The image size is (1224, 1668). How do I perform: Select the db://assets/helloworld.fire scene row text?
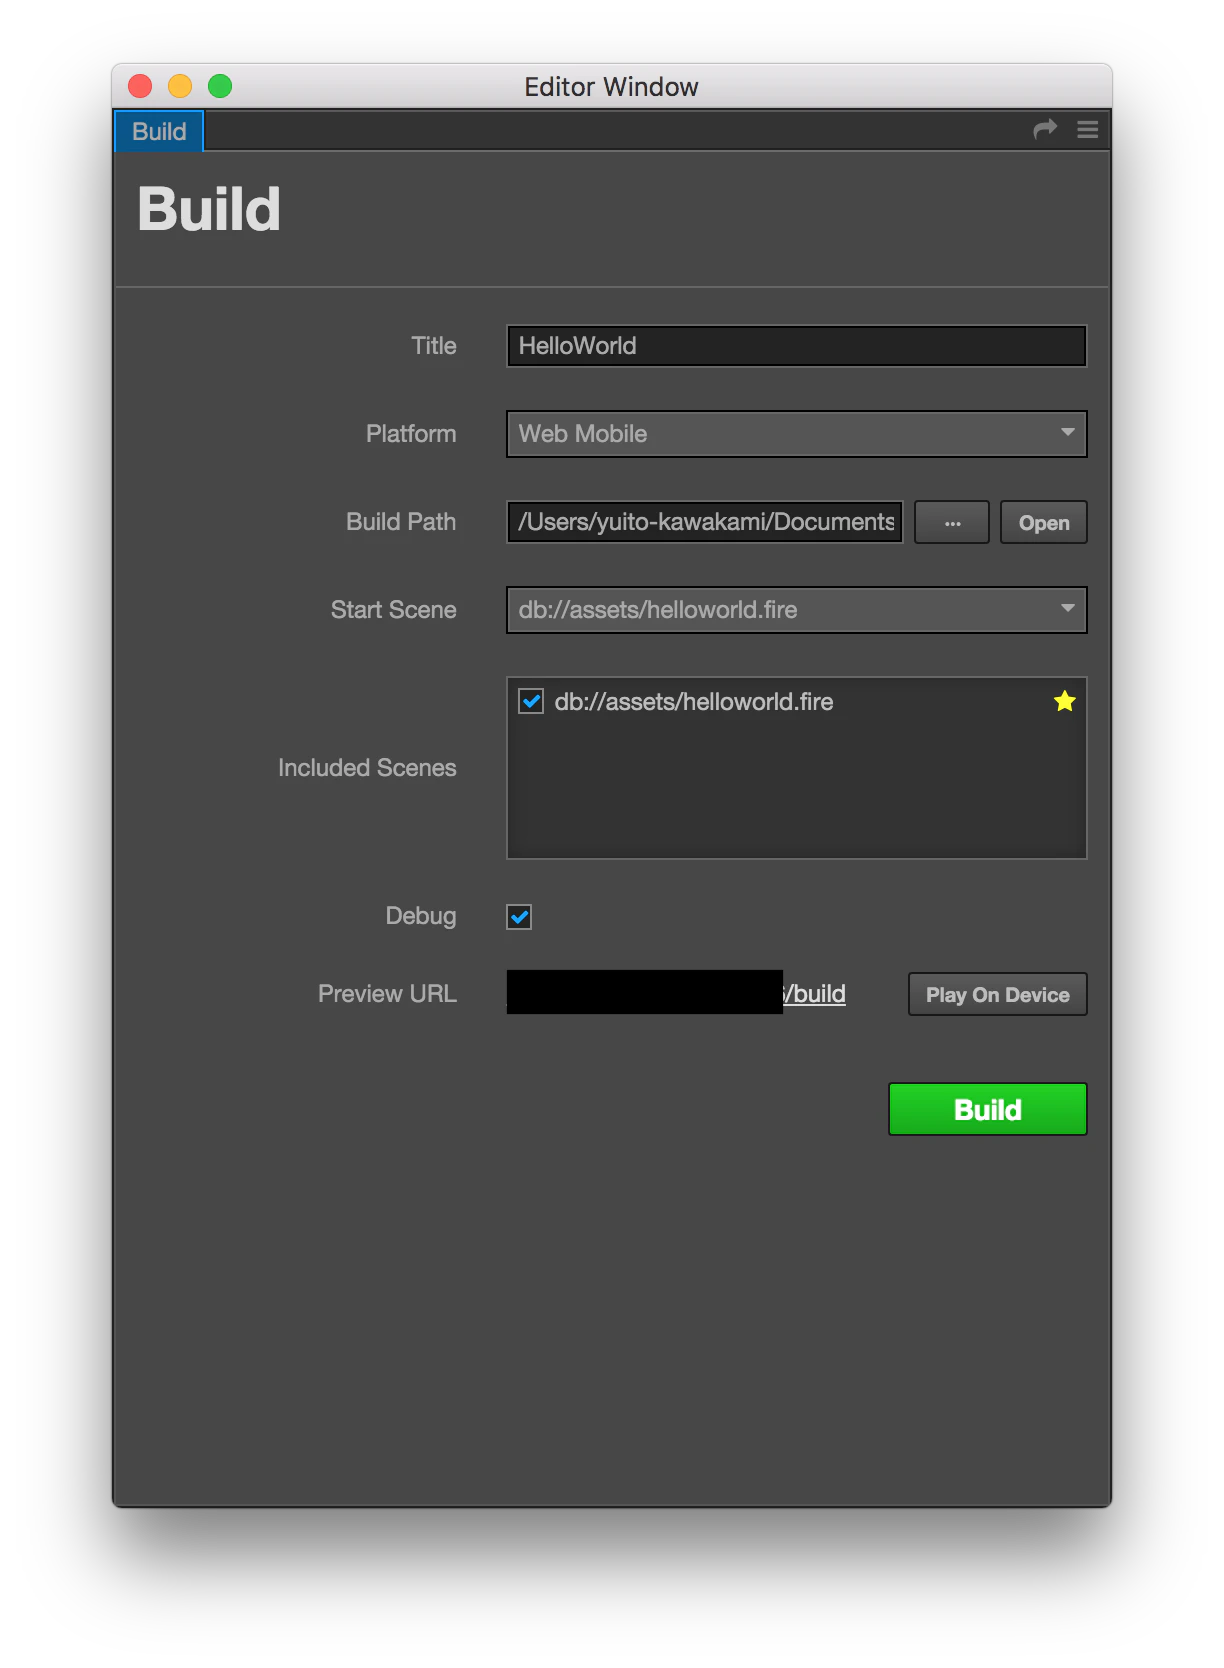(x=694, y=702)
